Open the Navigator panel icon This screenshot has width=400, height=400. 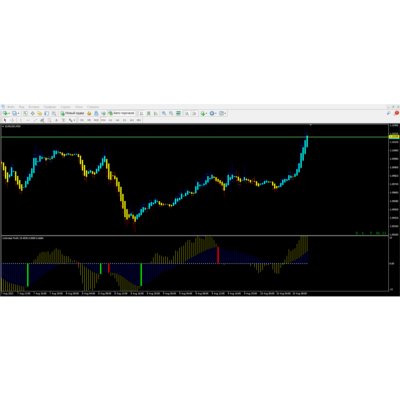40,113
